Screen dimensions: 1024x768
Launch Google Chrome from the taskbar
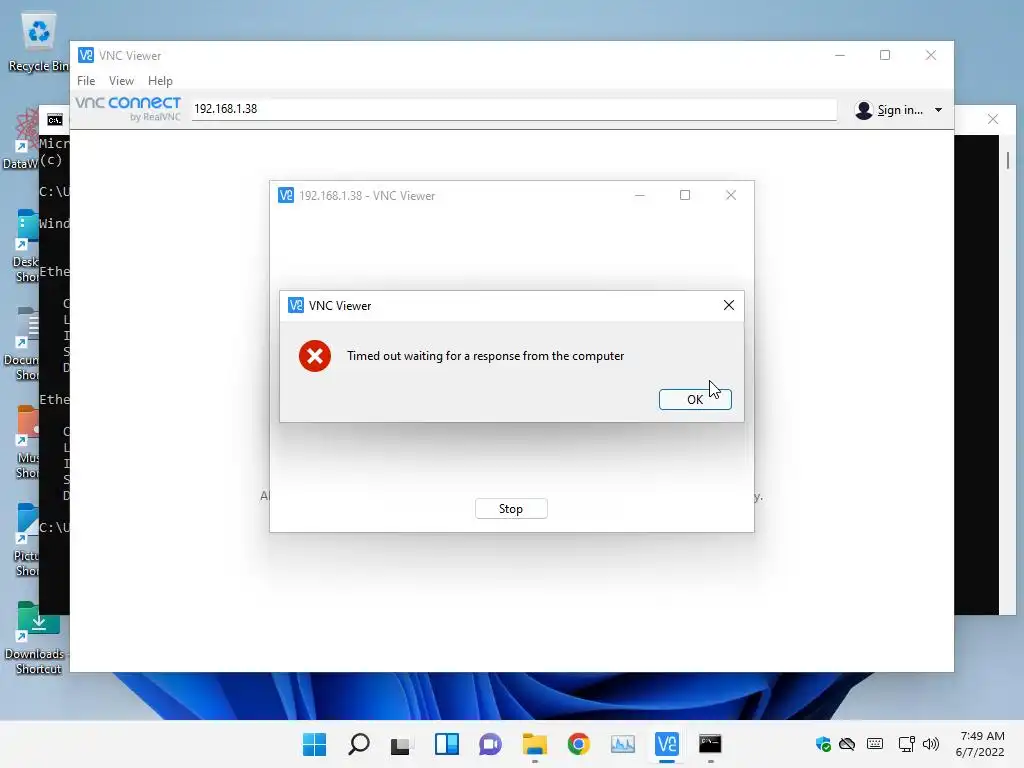pos(578,744)
